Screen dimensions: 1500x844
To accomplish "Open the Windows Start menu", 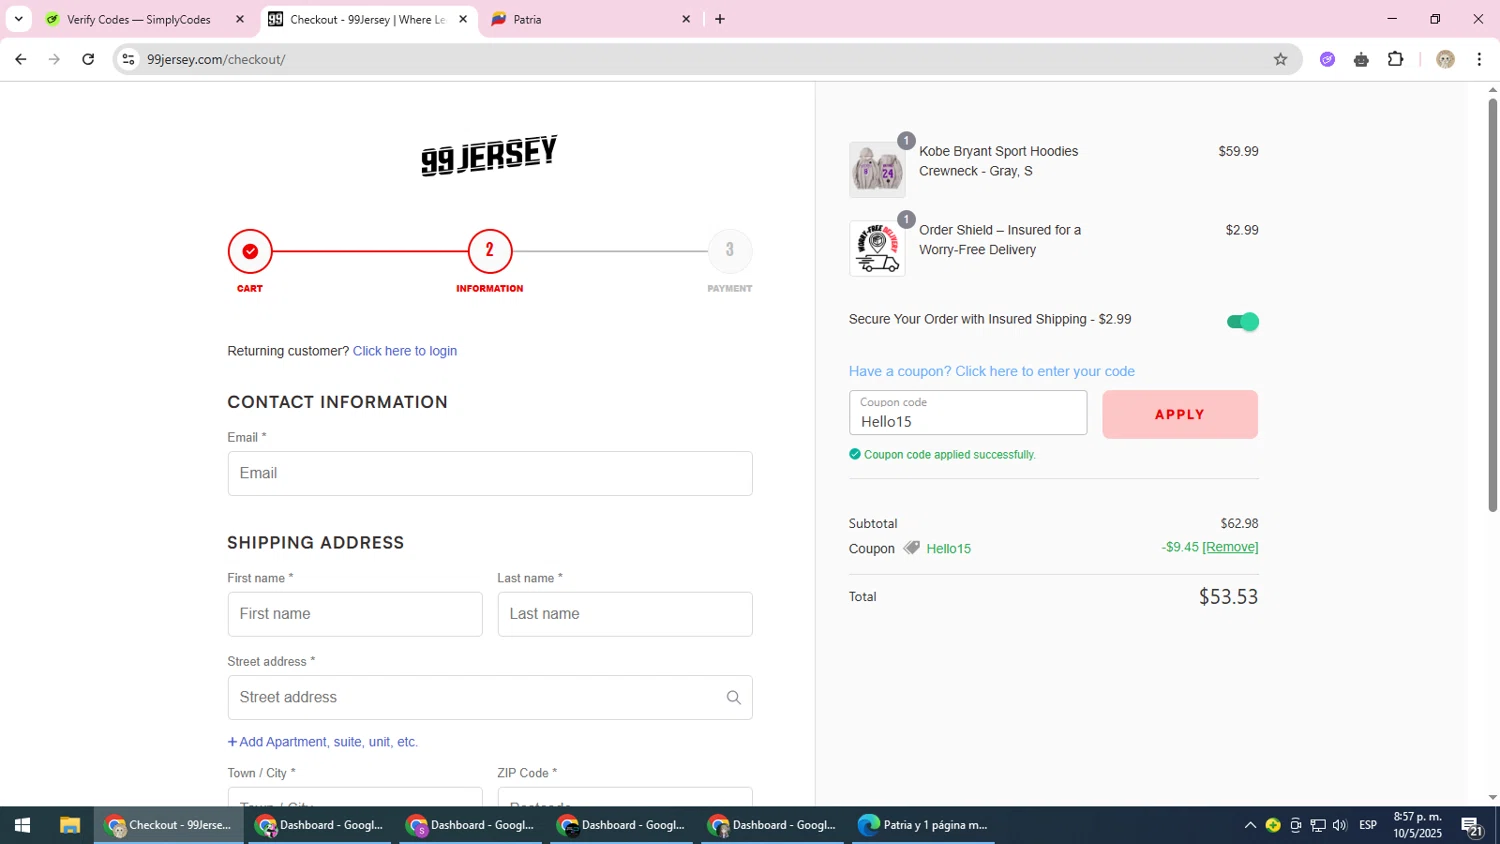I will pos(22,825).
